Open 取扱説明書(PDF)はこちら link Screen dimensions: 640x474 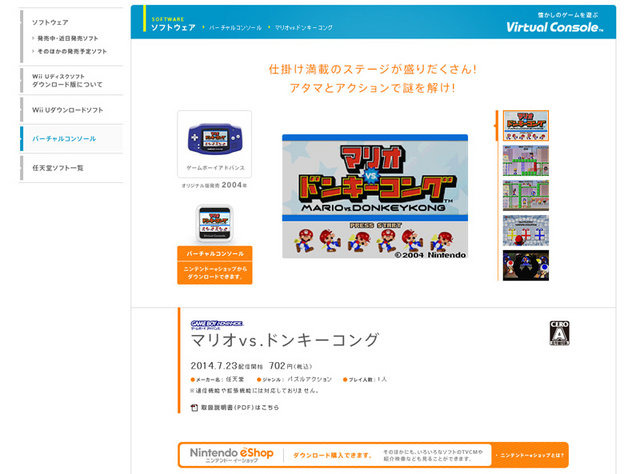click(240, 407)
